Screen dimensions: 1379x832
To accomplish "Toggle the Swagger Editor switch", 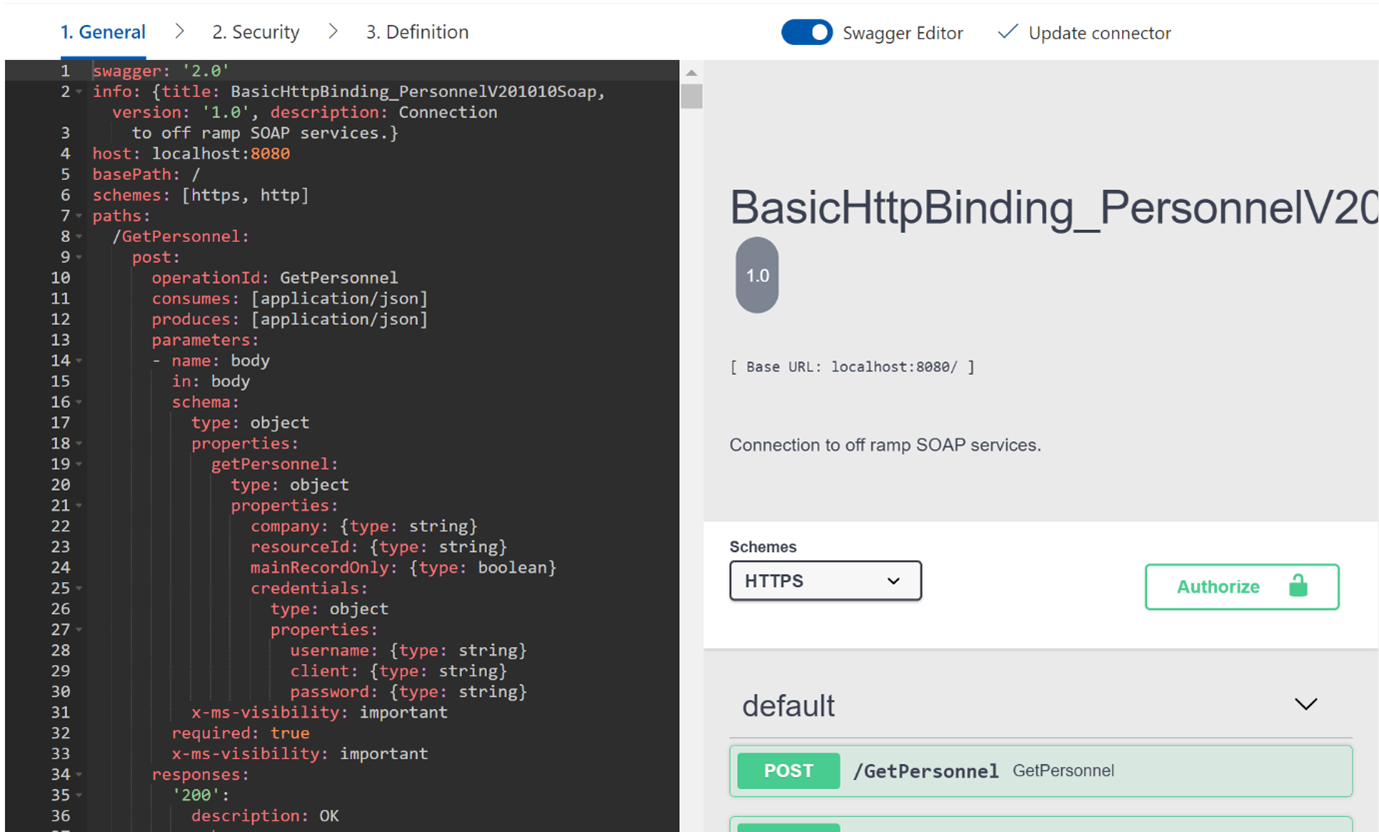I will pos(806,32).
